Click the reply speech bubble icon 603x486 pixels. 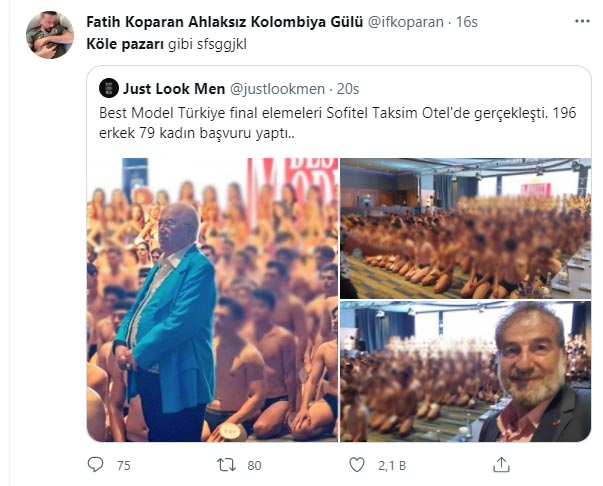click(x=95, y=465)
